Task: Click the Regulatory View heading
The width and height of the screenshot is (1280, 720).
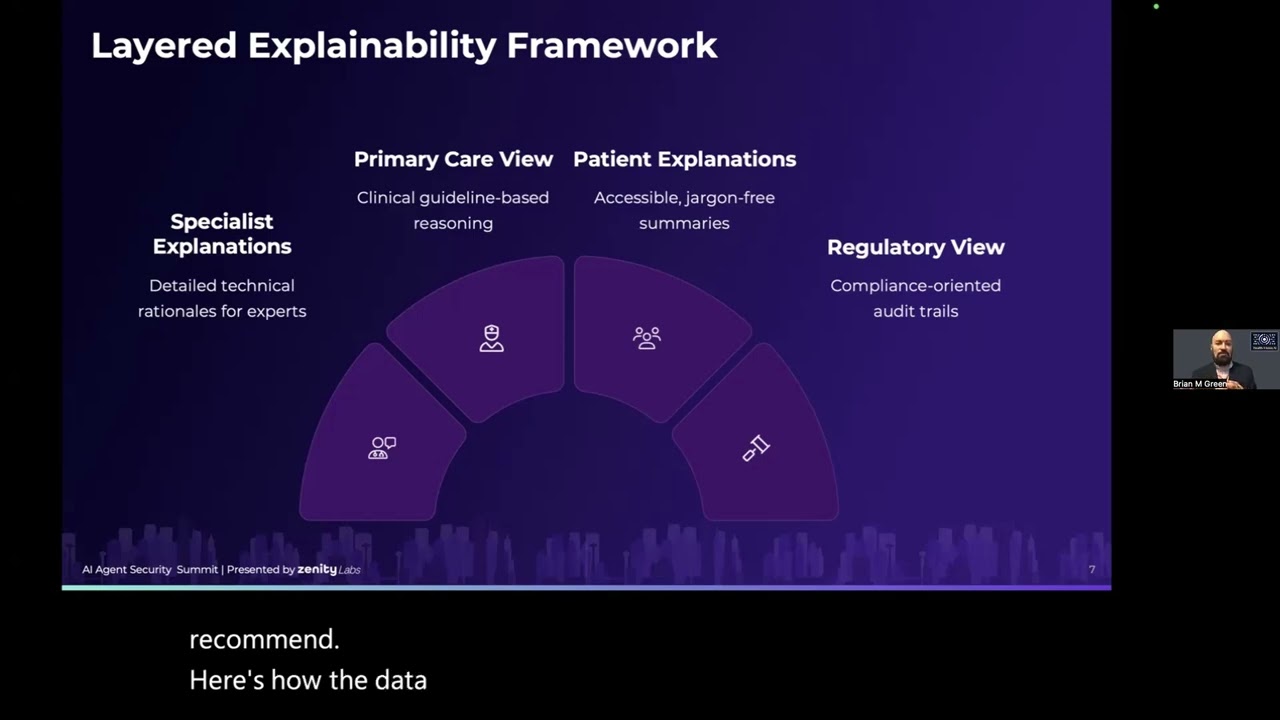Action: [915, 247]
